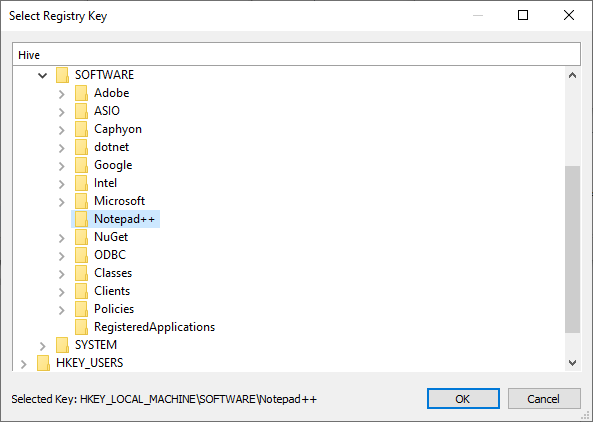Click the scrollbar down arrow
The width and height of the screenshot is (593, 422).
(x=573, y=363)
